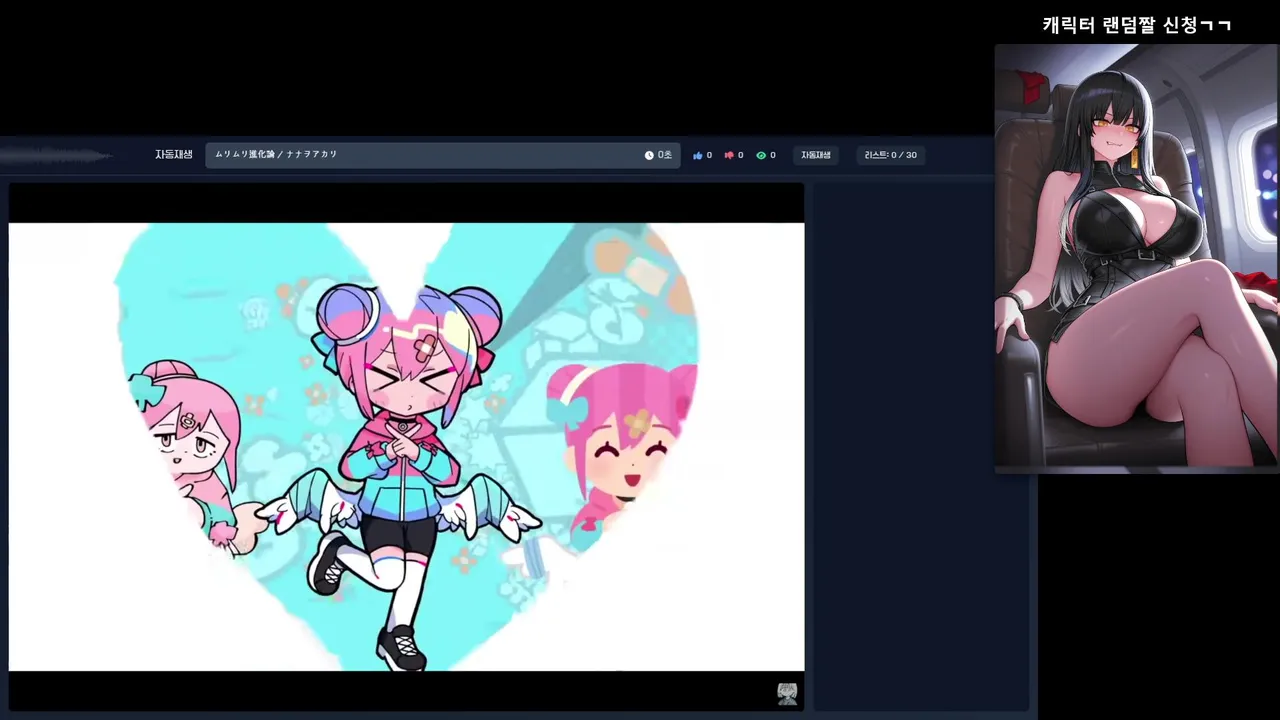
Task: Click the 0초 timer text
Action: pos(665,155)
